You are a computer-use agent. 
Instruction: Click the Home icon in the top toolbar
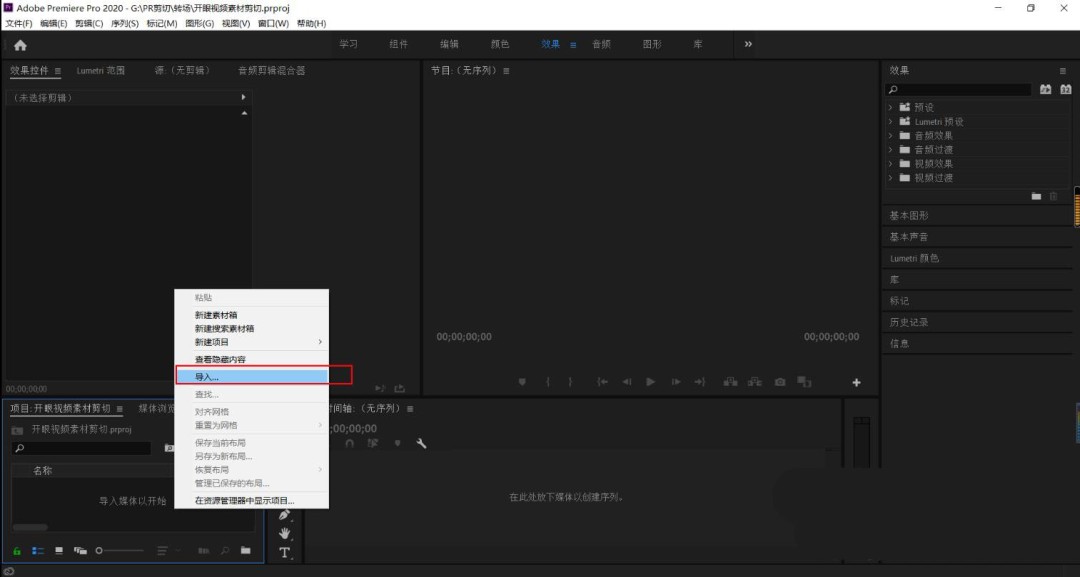[18, 44]
